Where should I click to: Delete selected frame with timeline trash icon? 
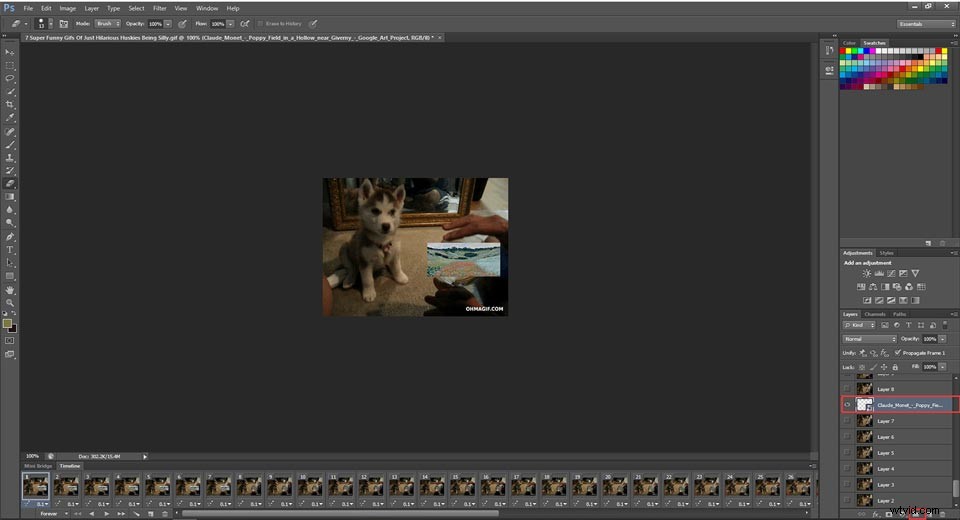pyautogui.click(x=165, y=514)
